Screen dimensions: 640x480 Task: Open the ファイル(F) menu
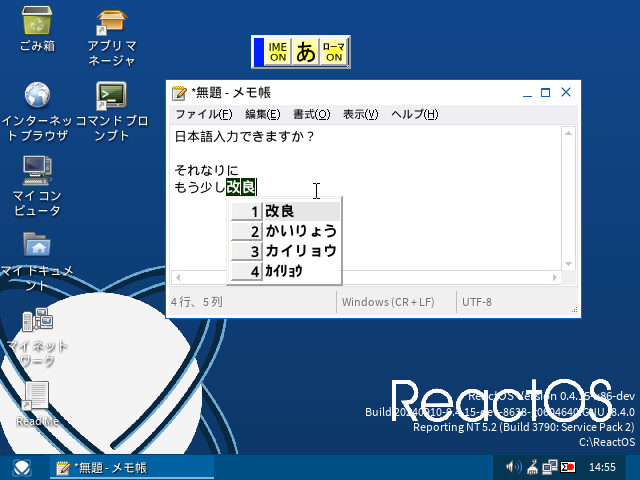pos(203,114)
